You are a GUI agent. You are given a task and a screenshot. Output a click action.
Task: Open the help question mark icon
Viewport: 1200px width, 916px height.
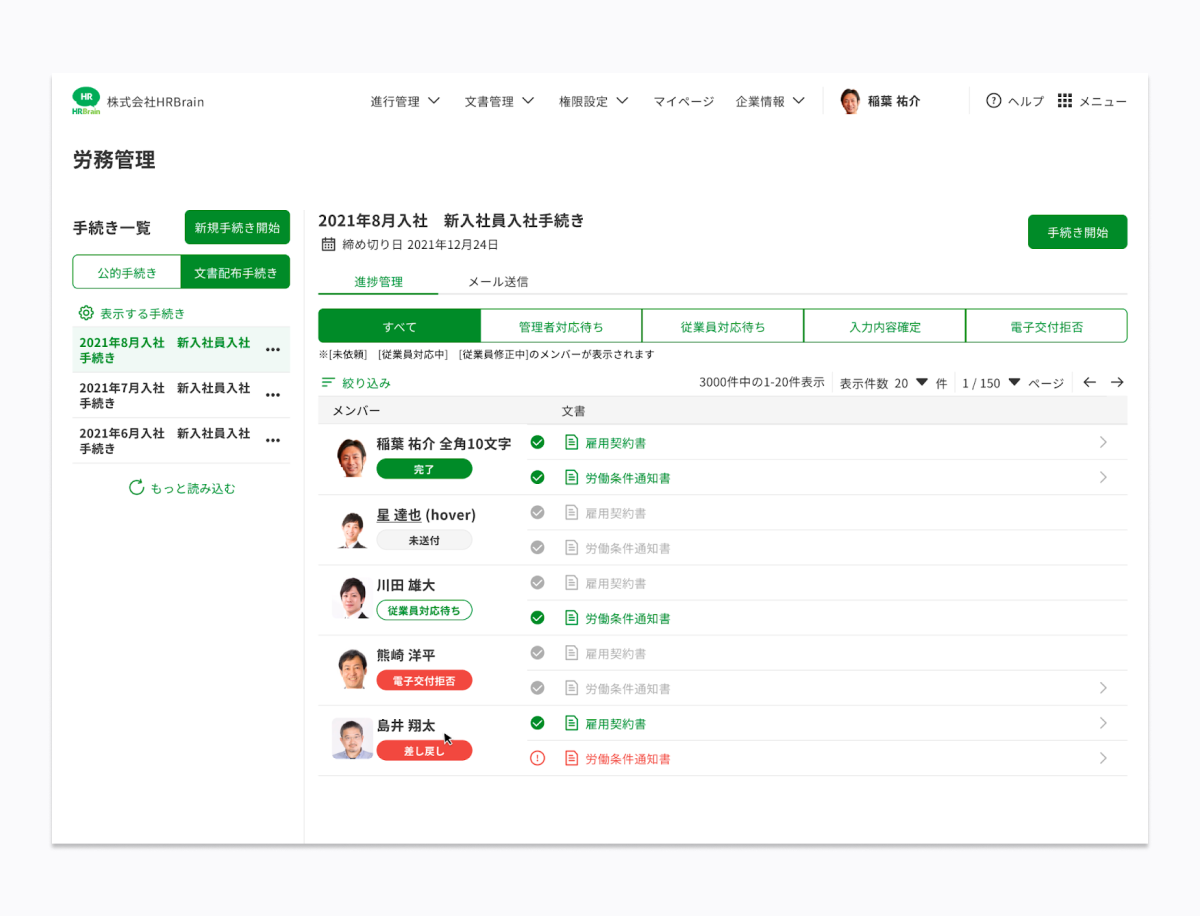point(993,101)
